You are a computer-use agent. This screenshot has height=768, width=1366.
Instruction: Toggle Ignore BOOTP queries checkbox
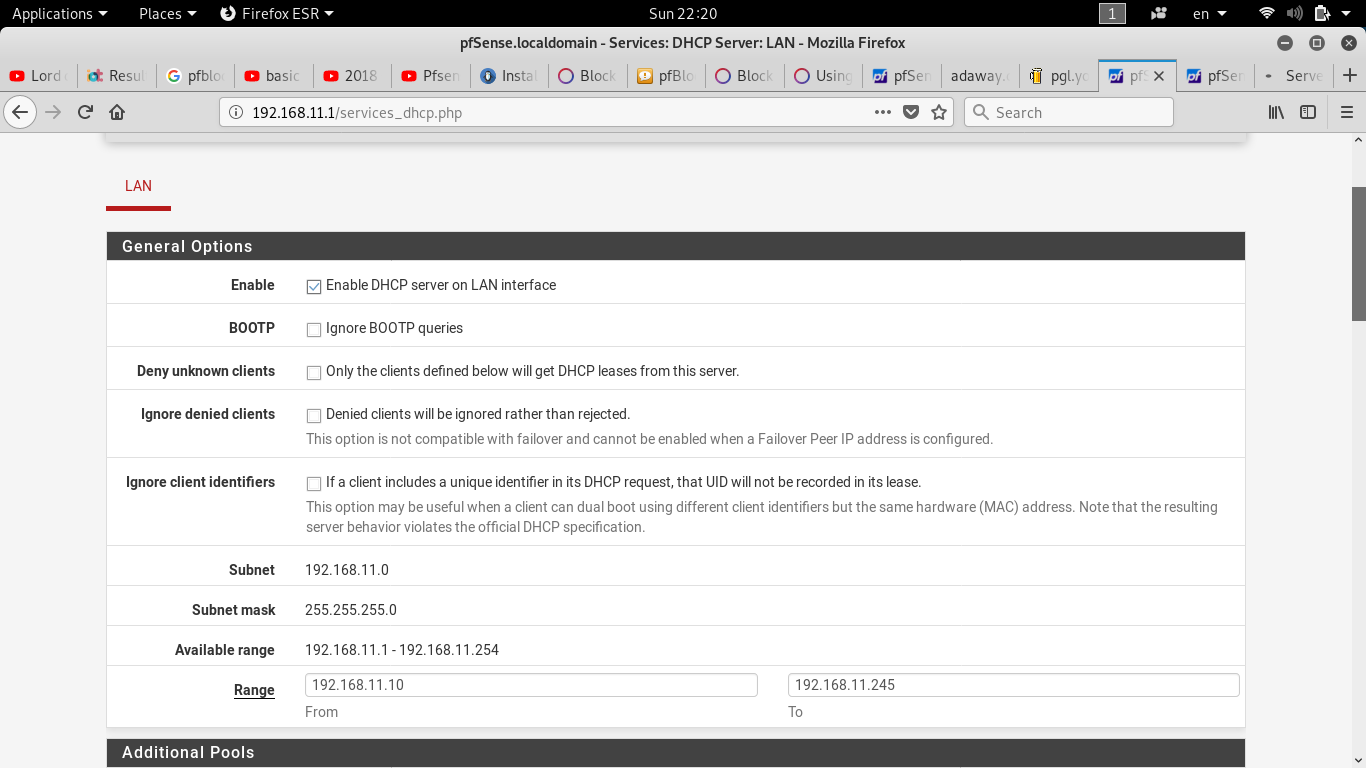pyautogui.click(x=314, y=329)
